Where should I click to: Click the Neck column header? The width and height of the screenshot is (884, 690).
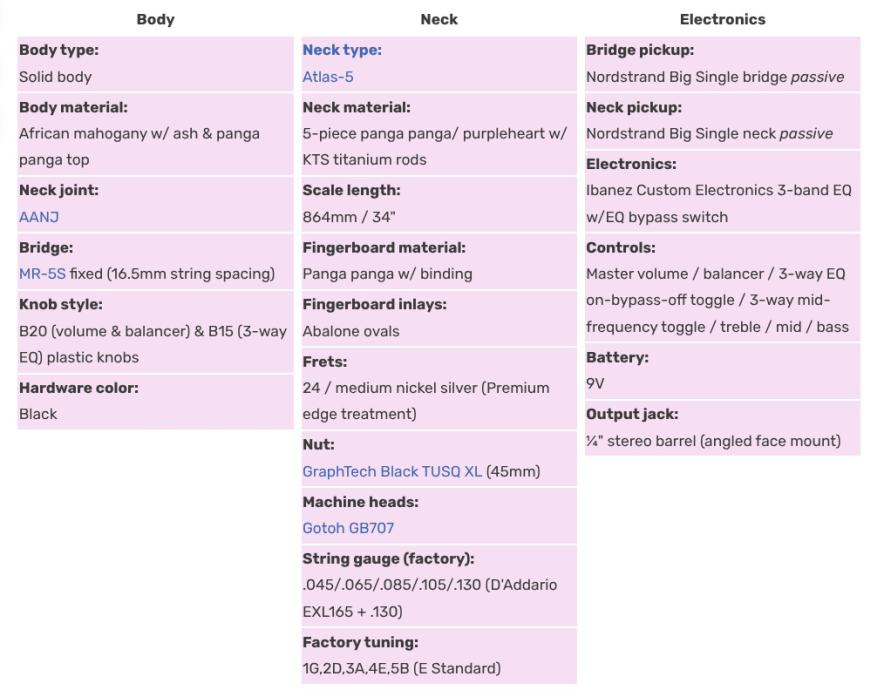[439, 19]
